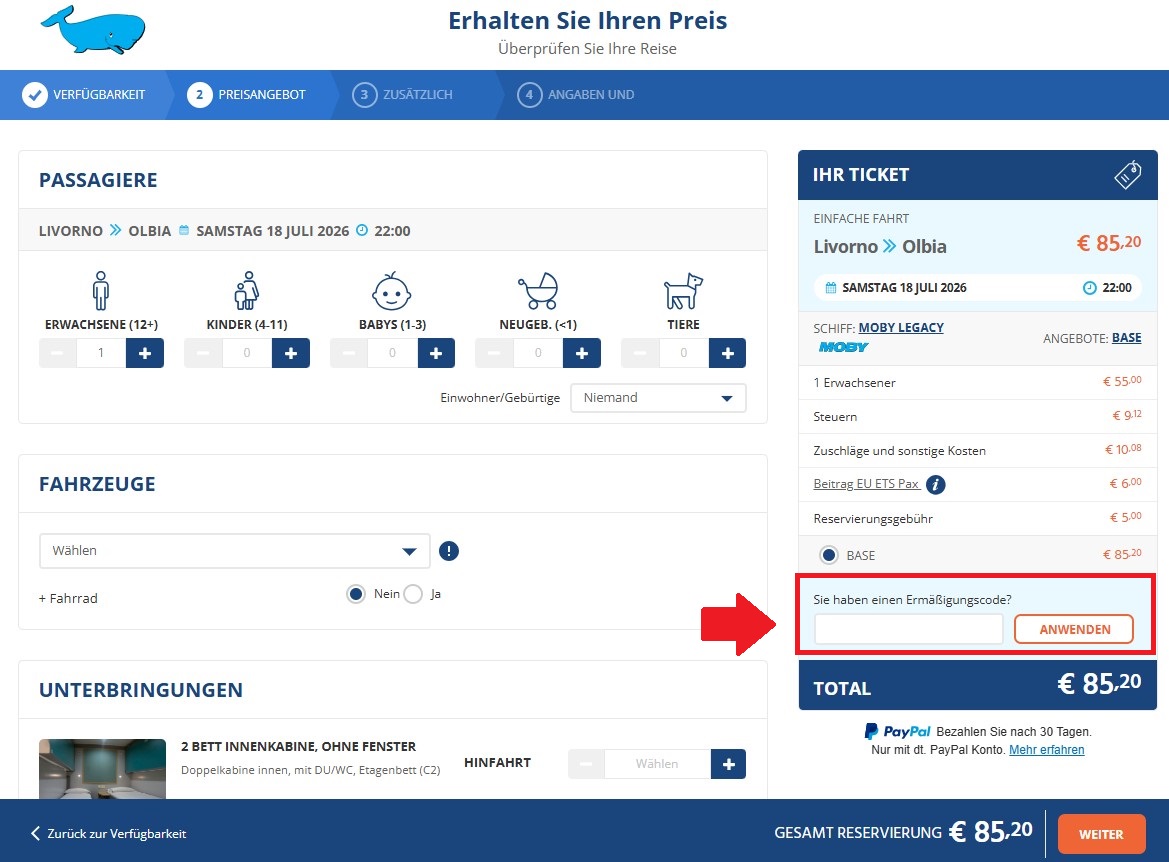Apply discount code with ANWENDEN button
The width and height of the screenshot is (1169, 862).
click(1074, 629)
